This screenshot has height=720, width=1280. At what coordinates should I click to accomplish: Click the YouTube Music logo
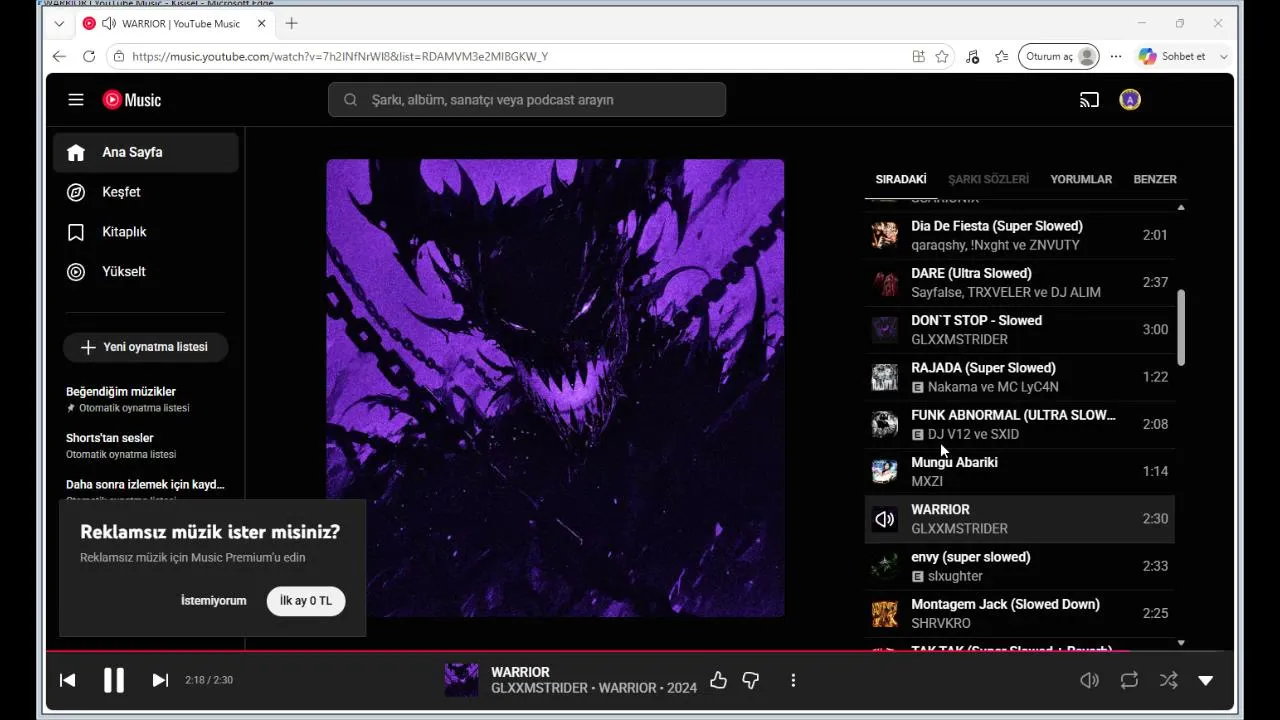(x=131, y=100)
